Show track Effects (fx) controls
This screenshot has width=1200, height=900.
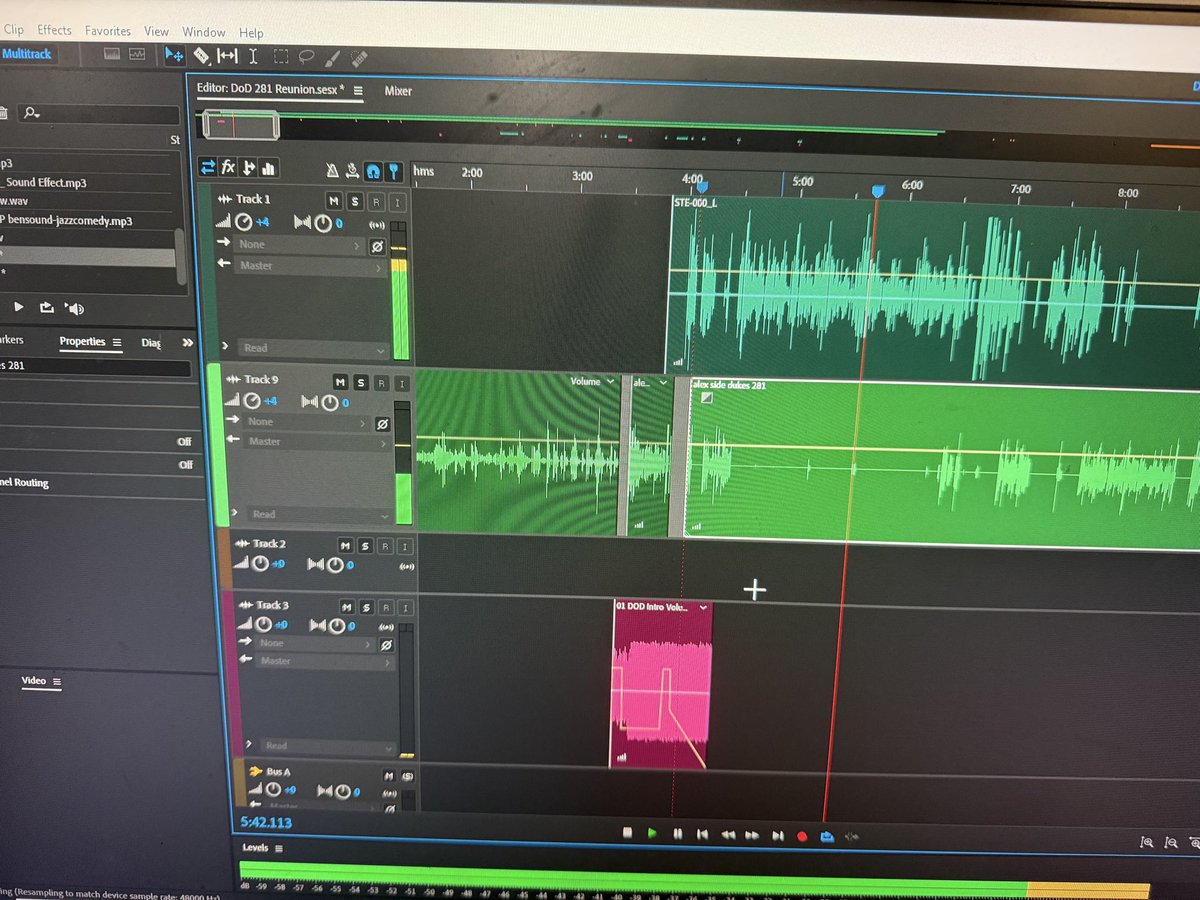(x=228, y=167)
